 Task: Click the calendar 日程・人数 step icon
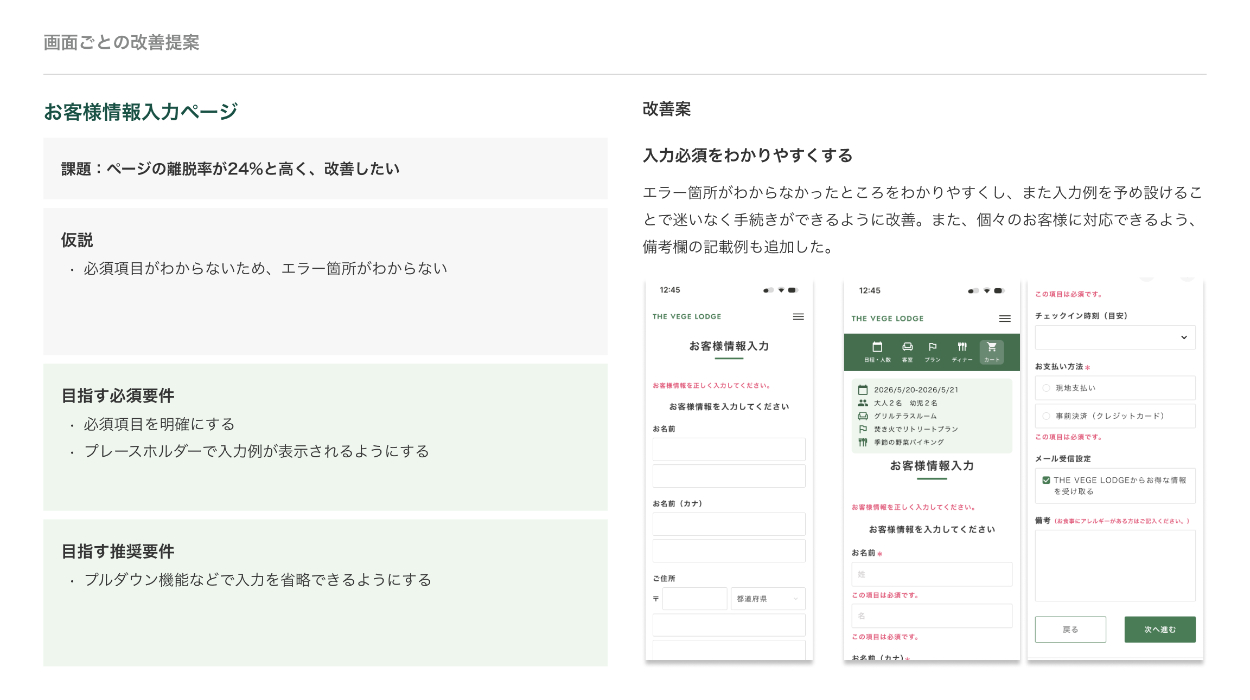coord(877,348)
